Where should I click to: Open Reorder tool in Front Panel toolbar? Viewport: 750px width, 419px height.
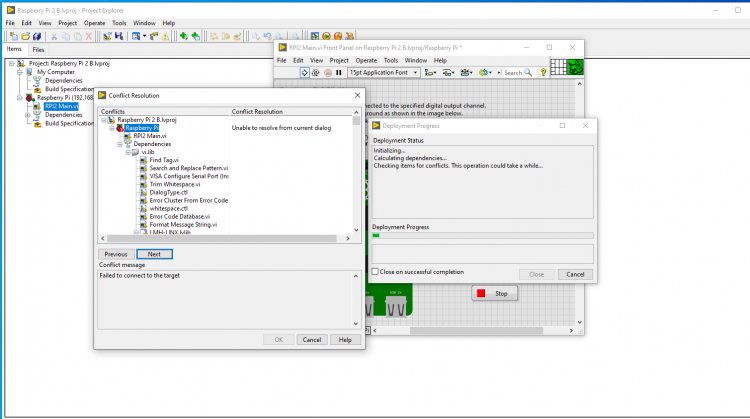click(485, 73)
